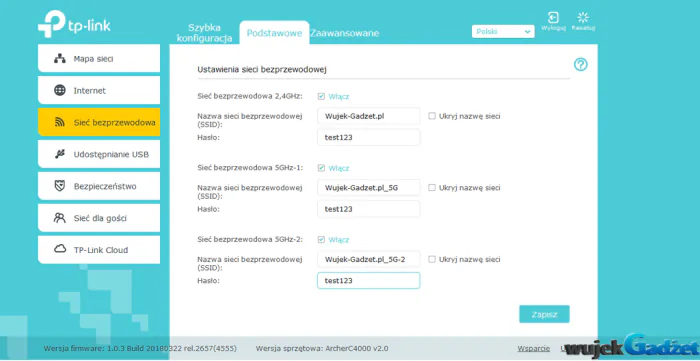This screenshot has width=700, height=361.
Task: Switch to Zaawansowane tab
Action: coord(345,33)
